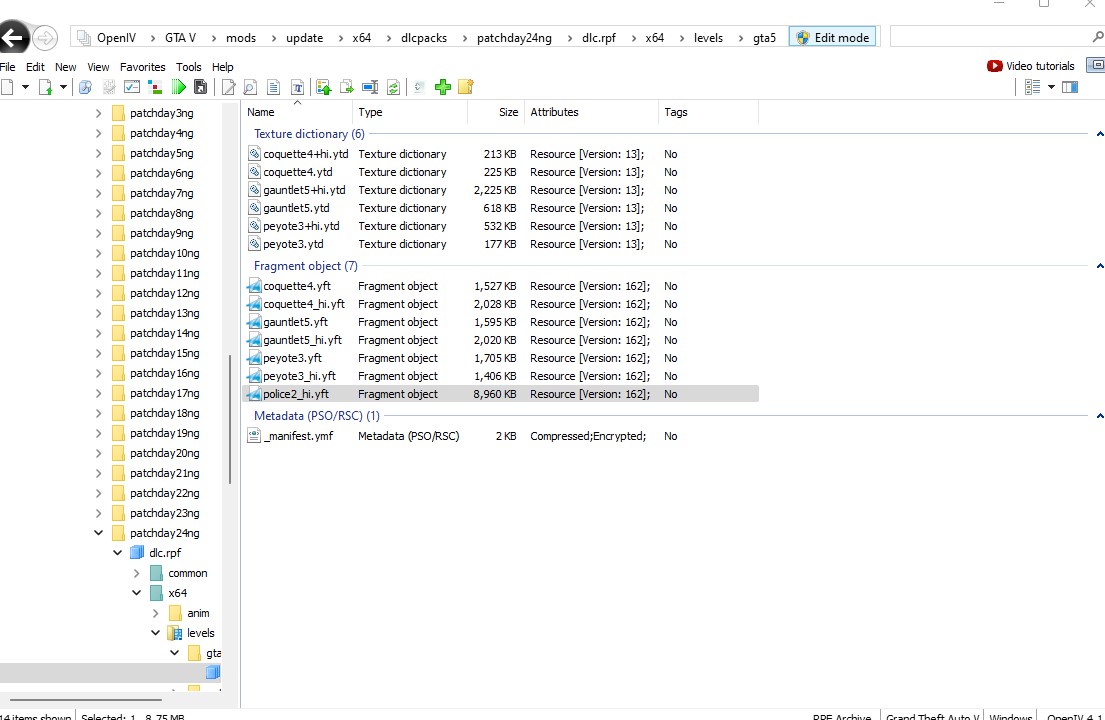
Task: Open the Tools menu
Action: (188, 67)
